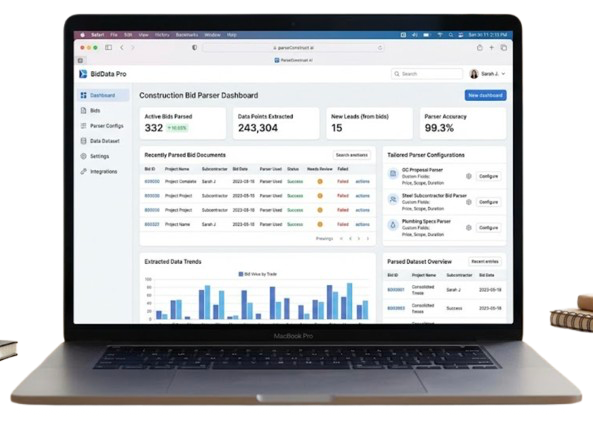This screenshot has width=593, height=421.
Task: Click the Integrations link icon in sidebar
Action: (x=84, y=171)
